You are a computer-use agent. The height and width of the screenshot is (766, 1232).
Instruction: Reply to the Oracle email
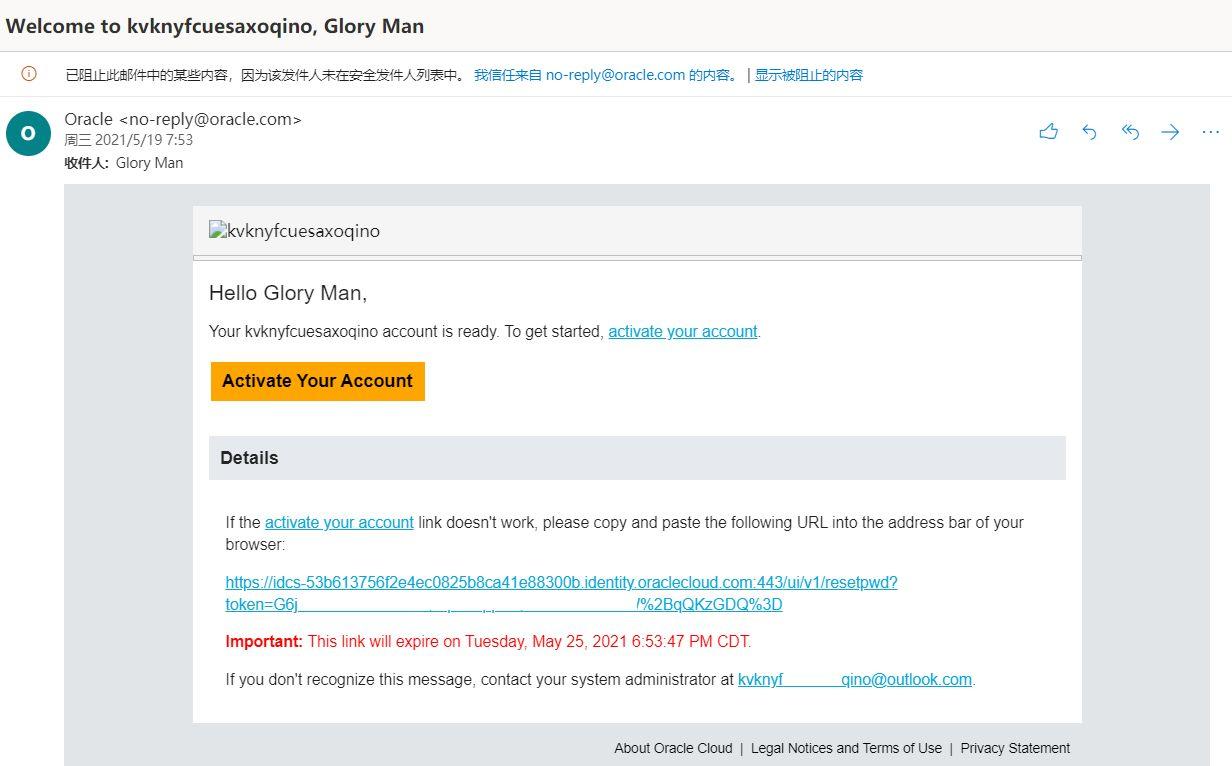click(x=1089, y=132)
